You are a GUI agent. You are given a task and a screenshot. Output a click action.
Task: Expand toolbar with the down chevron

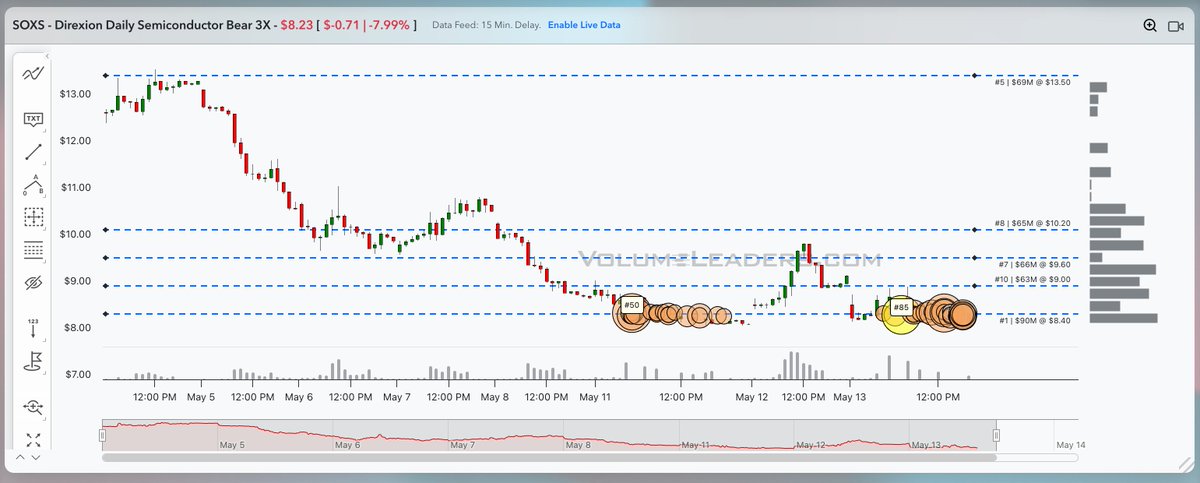coord(37,457)
